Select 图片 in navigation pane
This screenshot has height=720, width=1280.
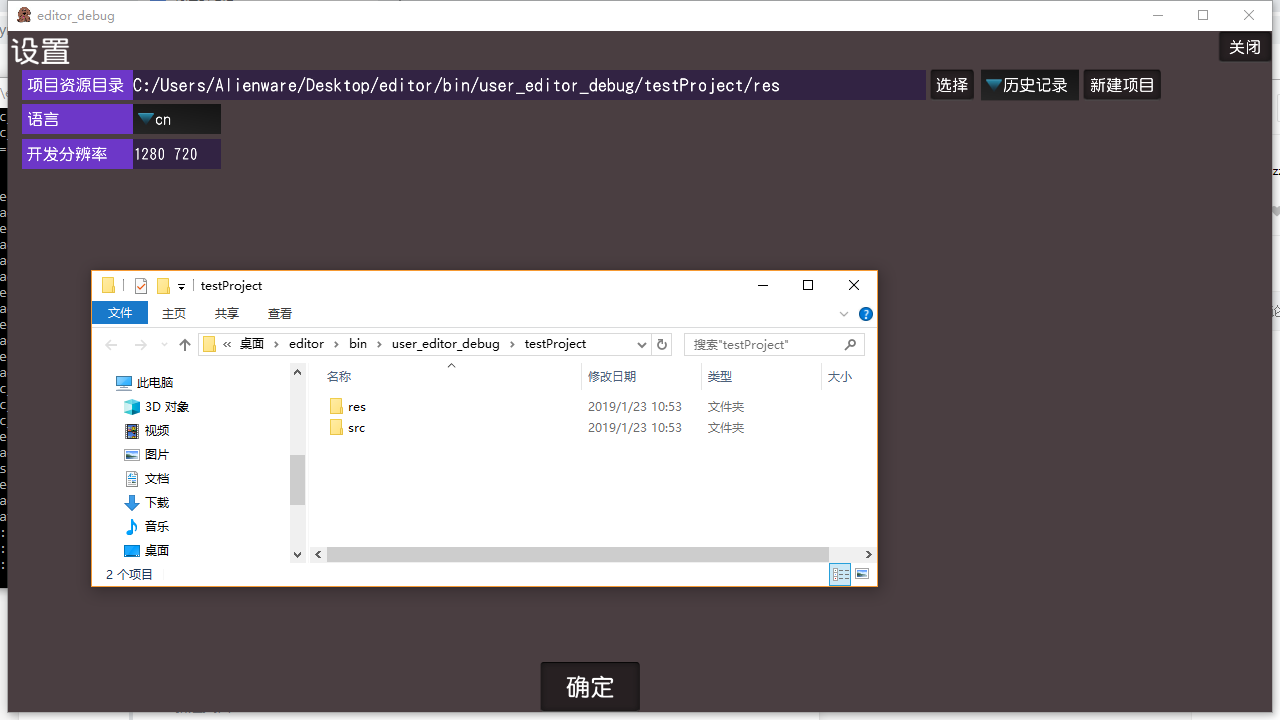point(146,454)
